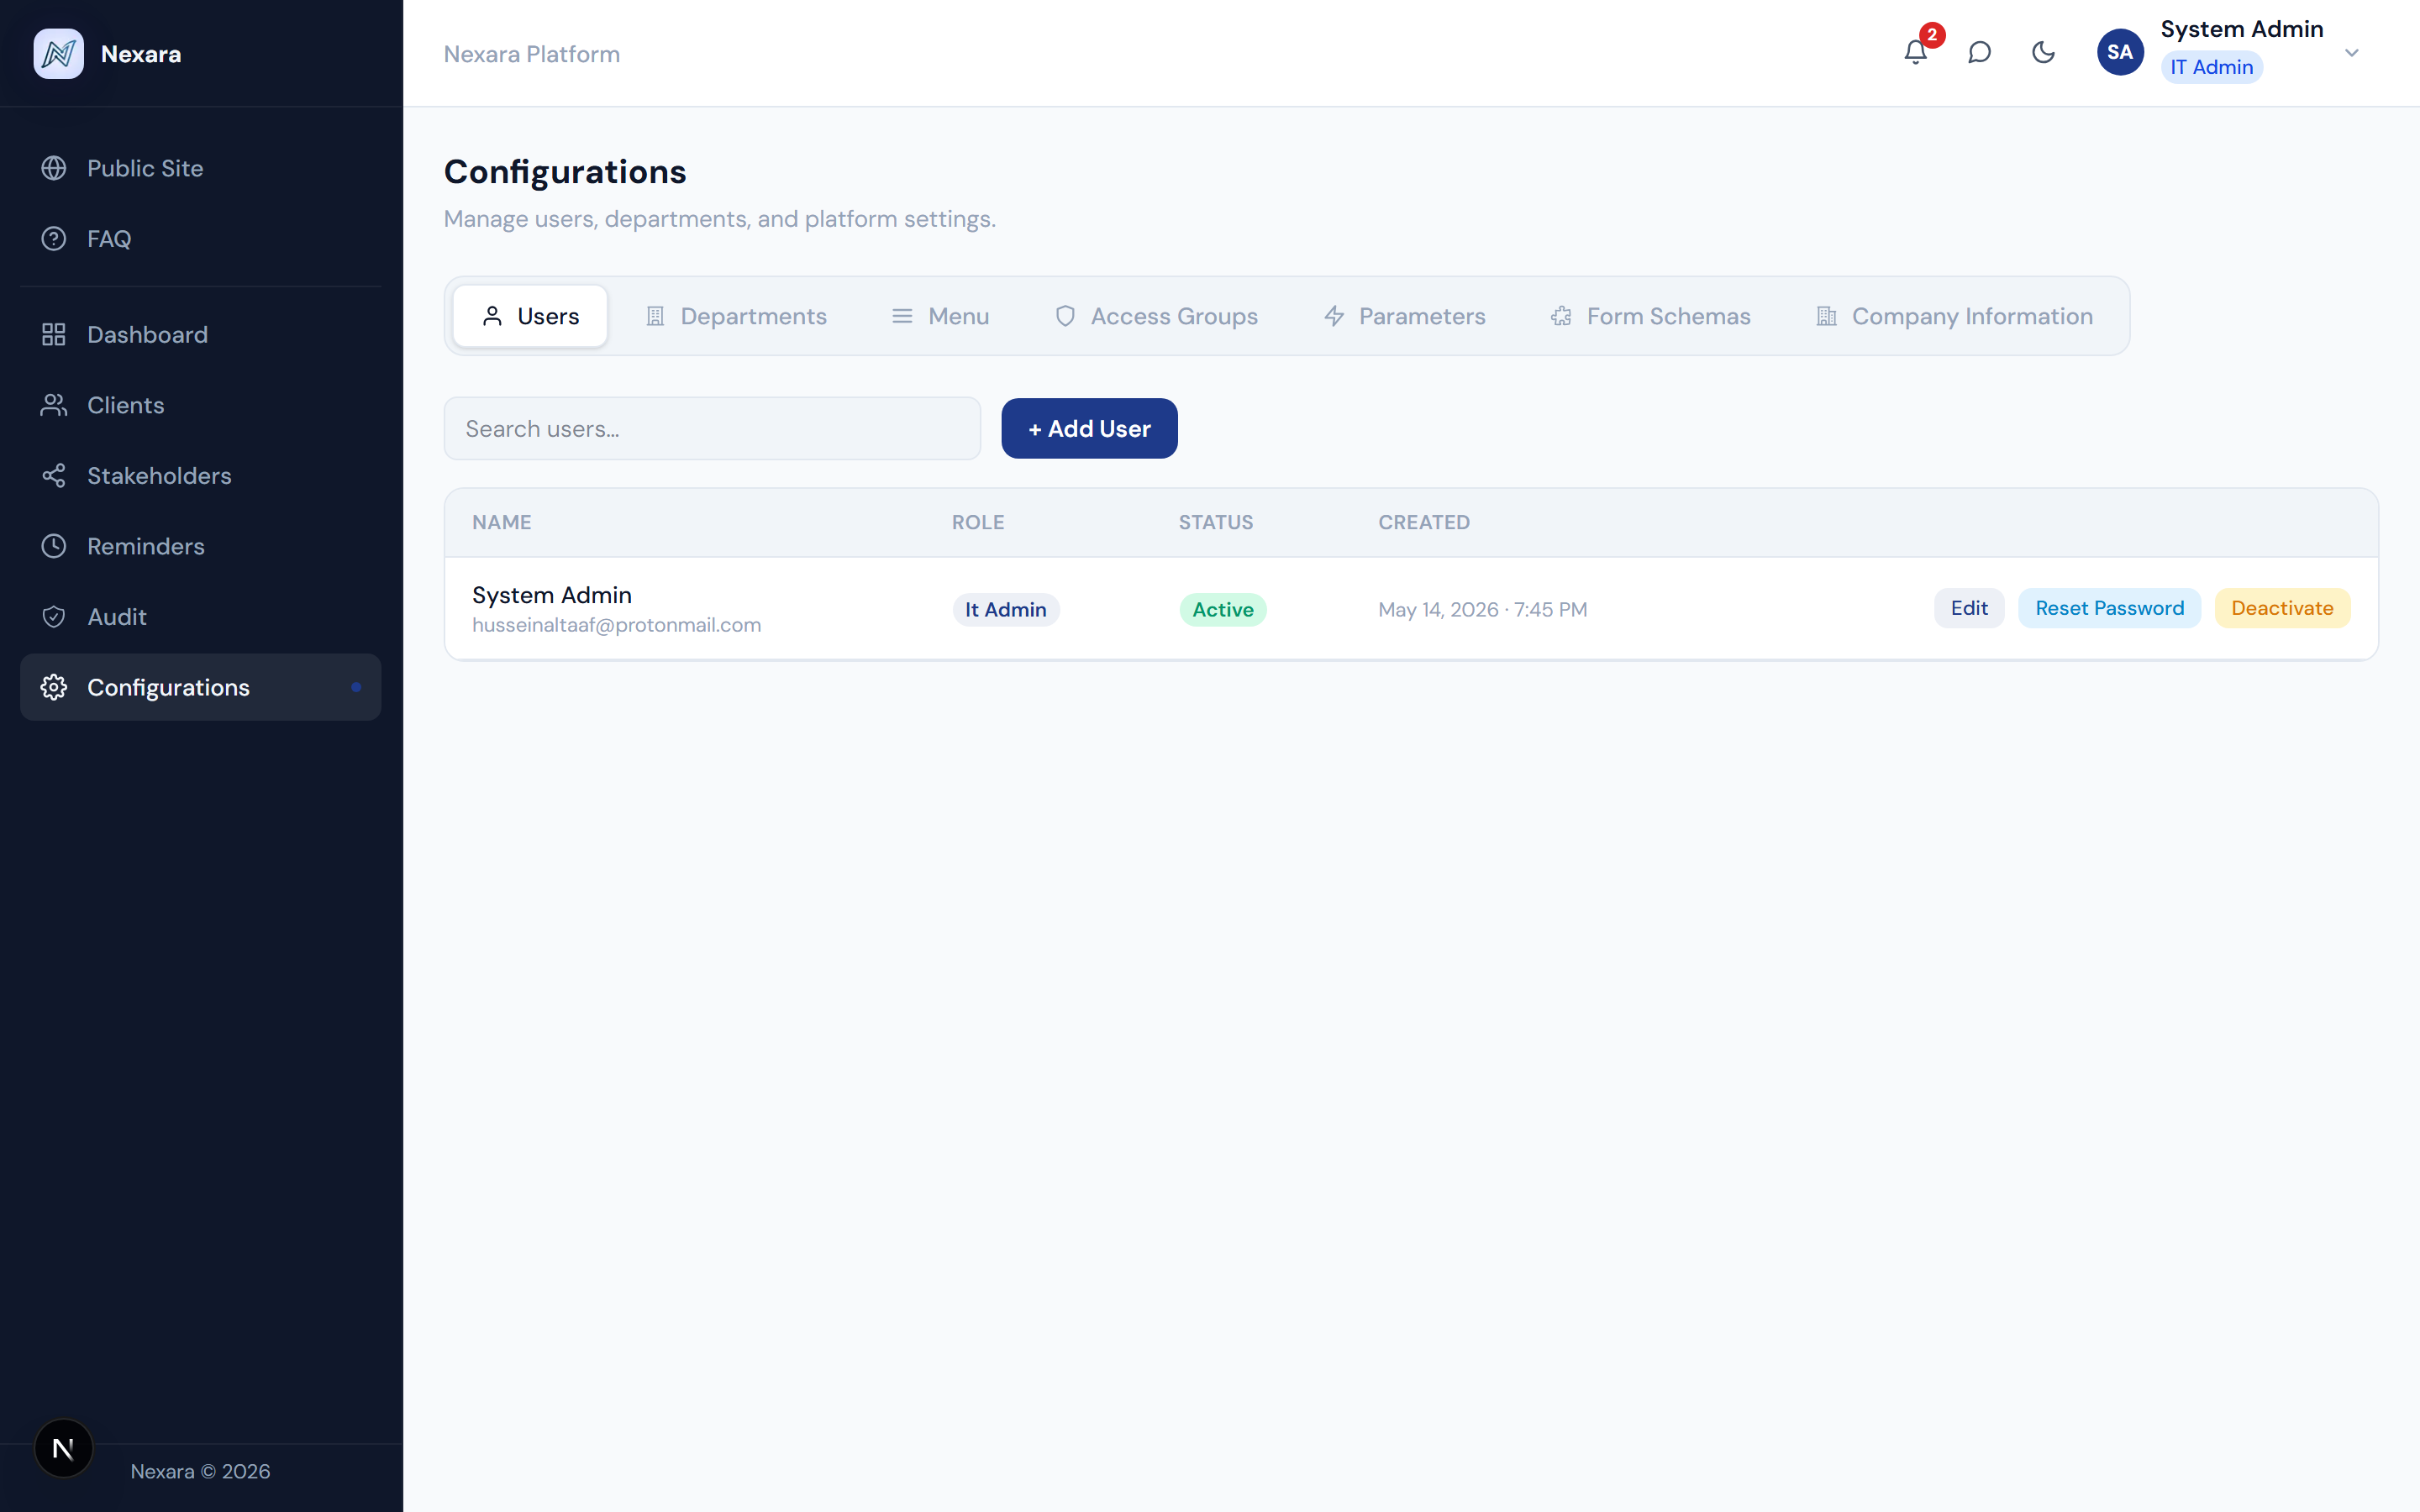2420x1512 pixels.
Task: Click the IT Admin role badge in header
Action: (2211, 67)
